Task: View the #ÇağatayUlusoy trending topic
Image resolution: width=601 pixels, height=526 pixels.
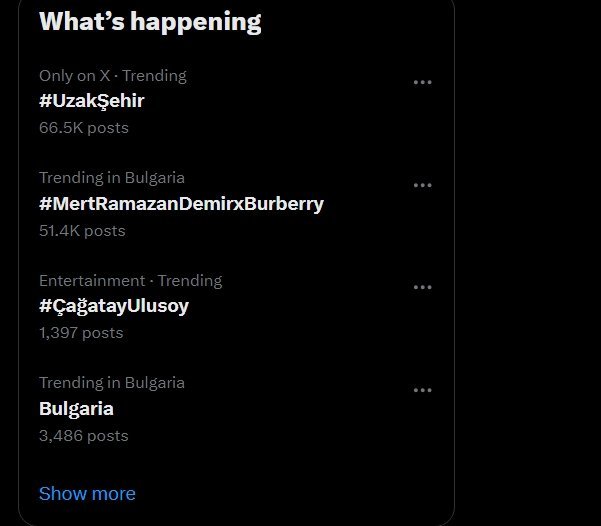Action: 113,306
